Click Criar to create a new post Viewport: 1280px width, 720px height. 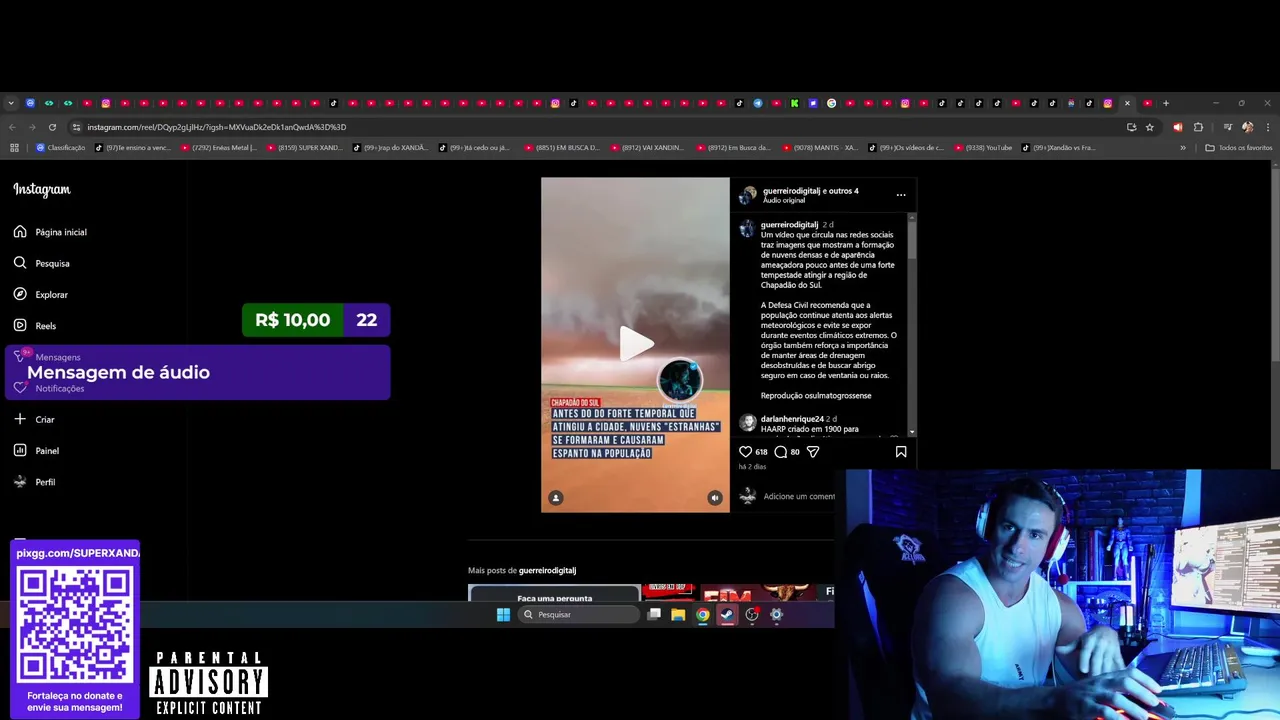34,420
